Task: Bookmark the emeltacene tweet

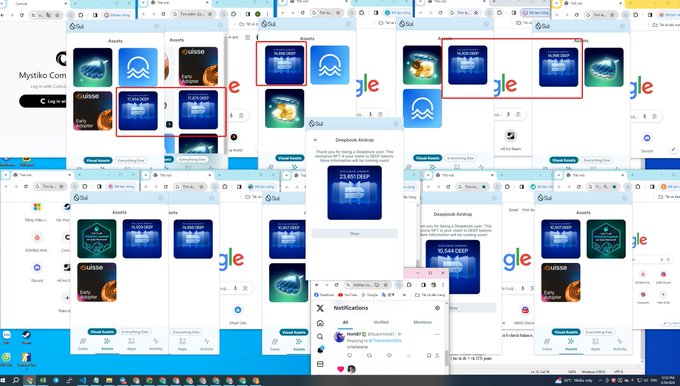Action: click(428, 355)
